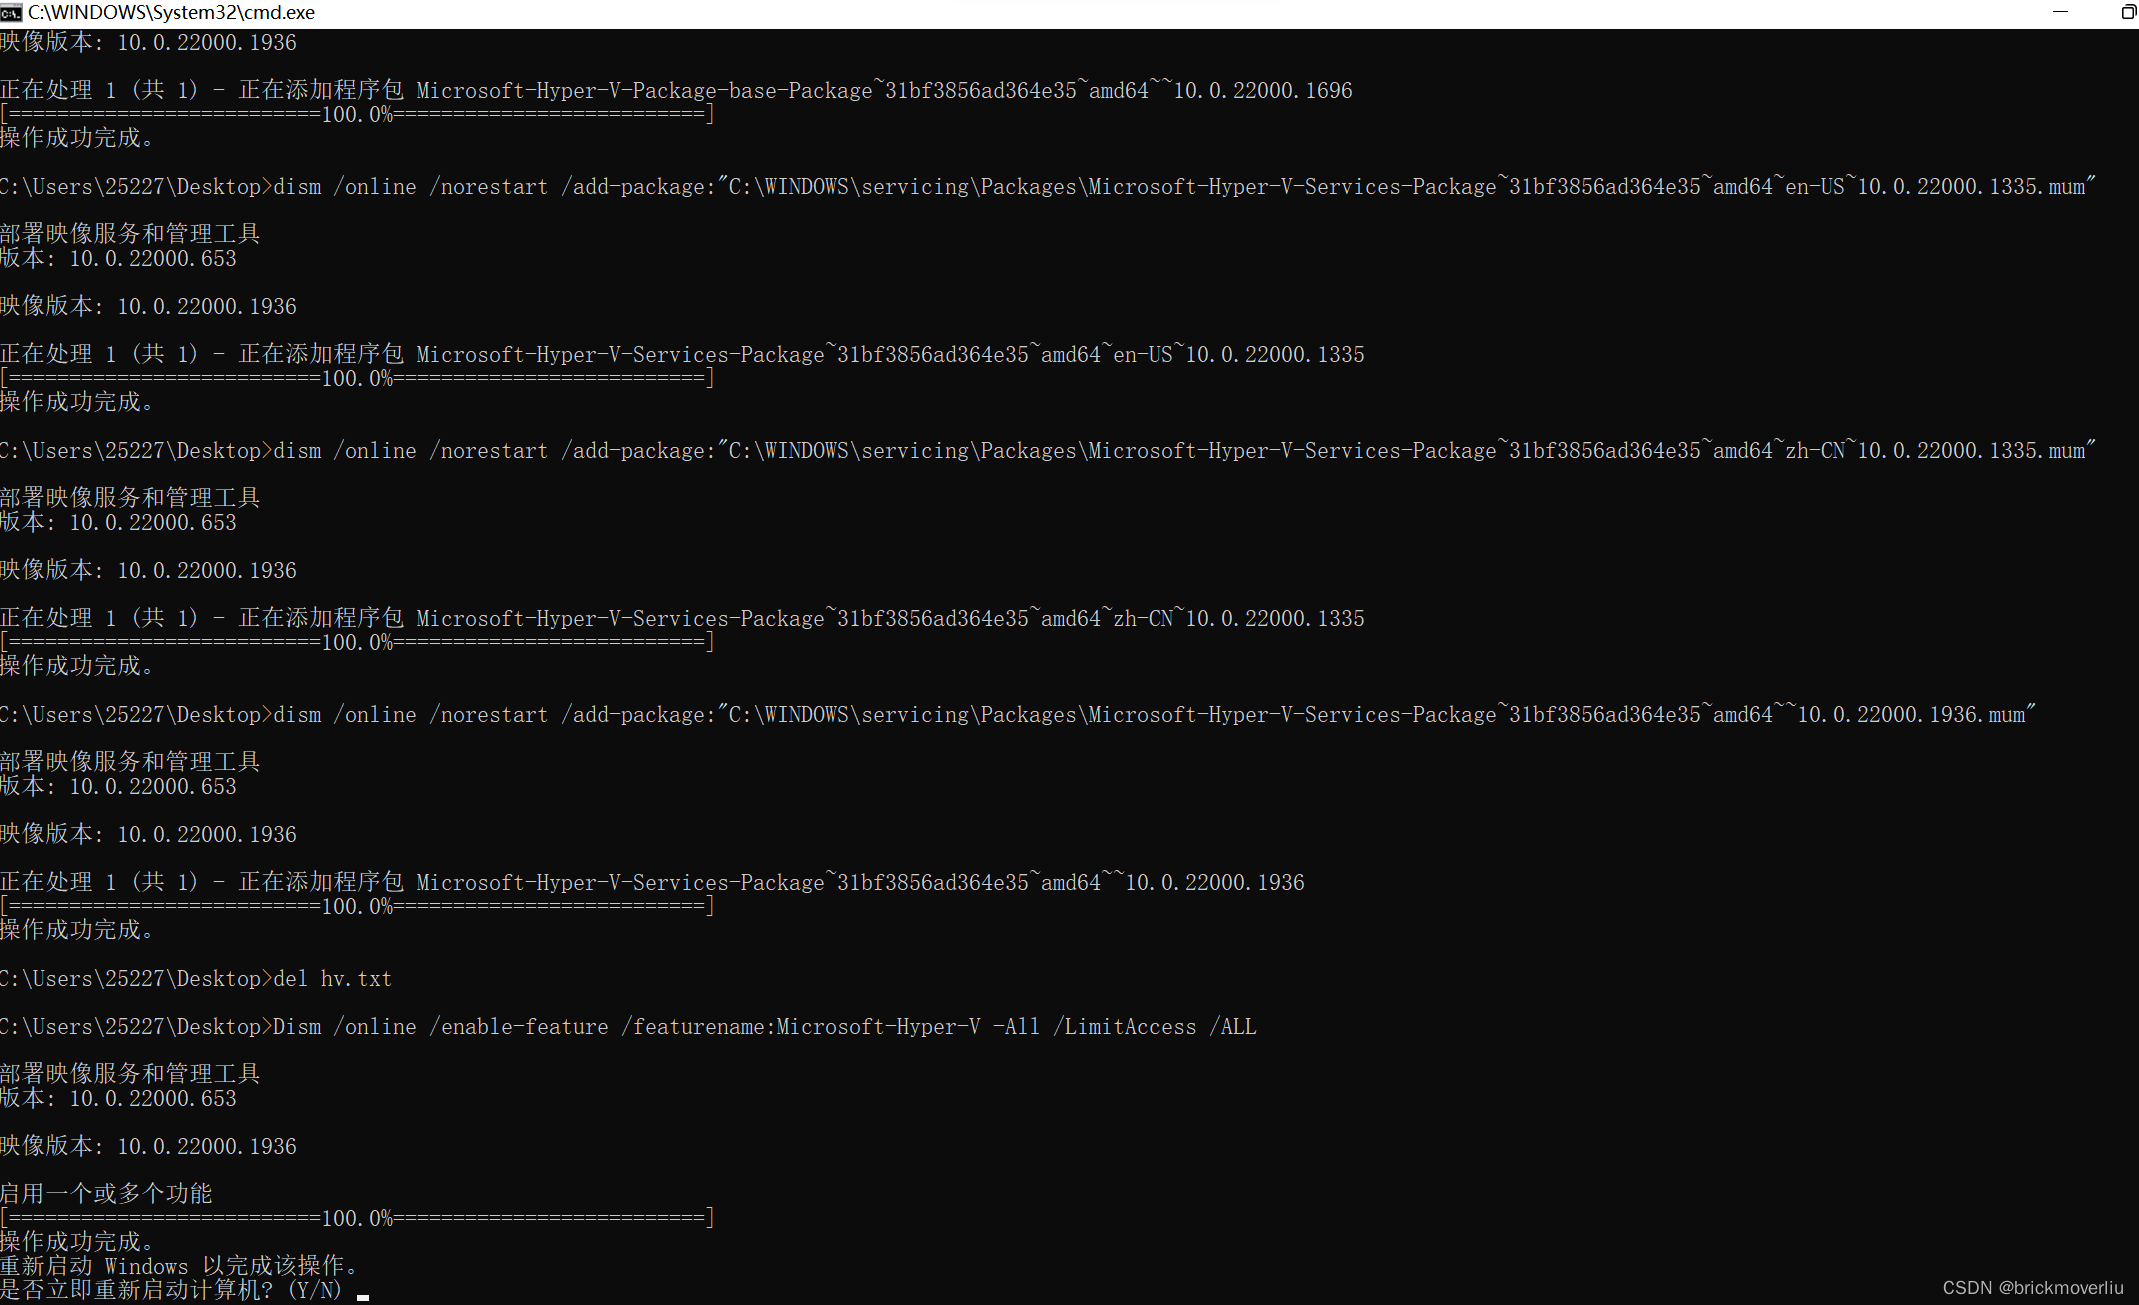Screen dimensions: 2139x1305
Task: Click the minimize button
Action: pyautogui.click(x=2060, y=13)
